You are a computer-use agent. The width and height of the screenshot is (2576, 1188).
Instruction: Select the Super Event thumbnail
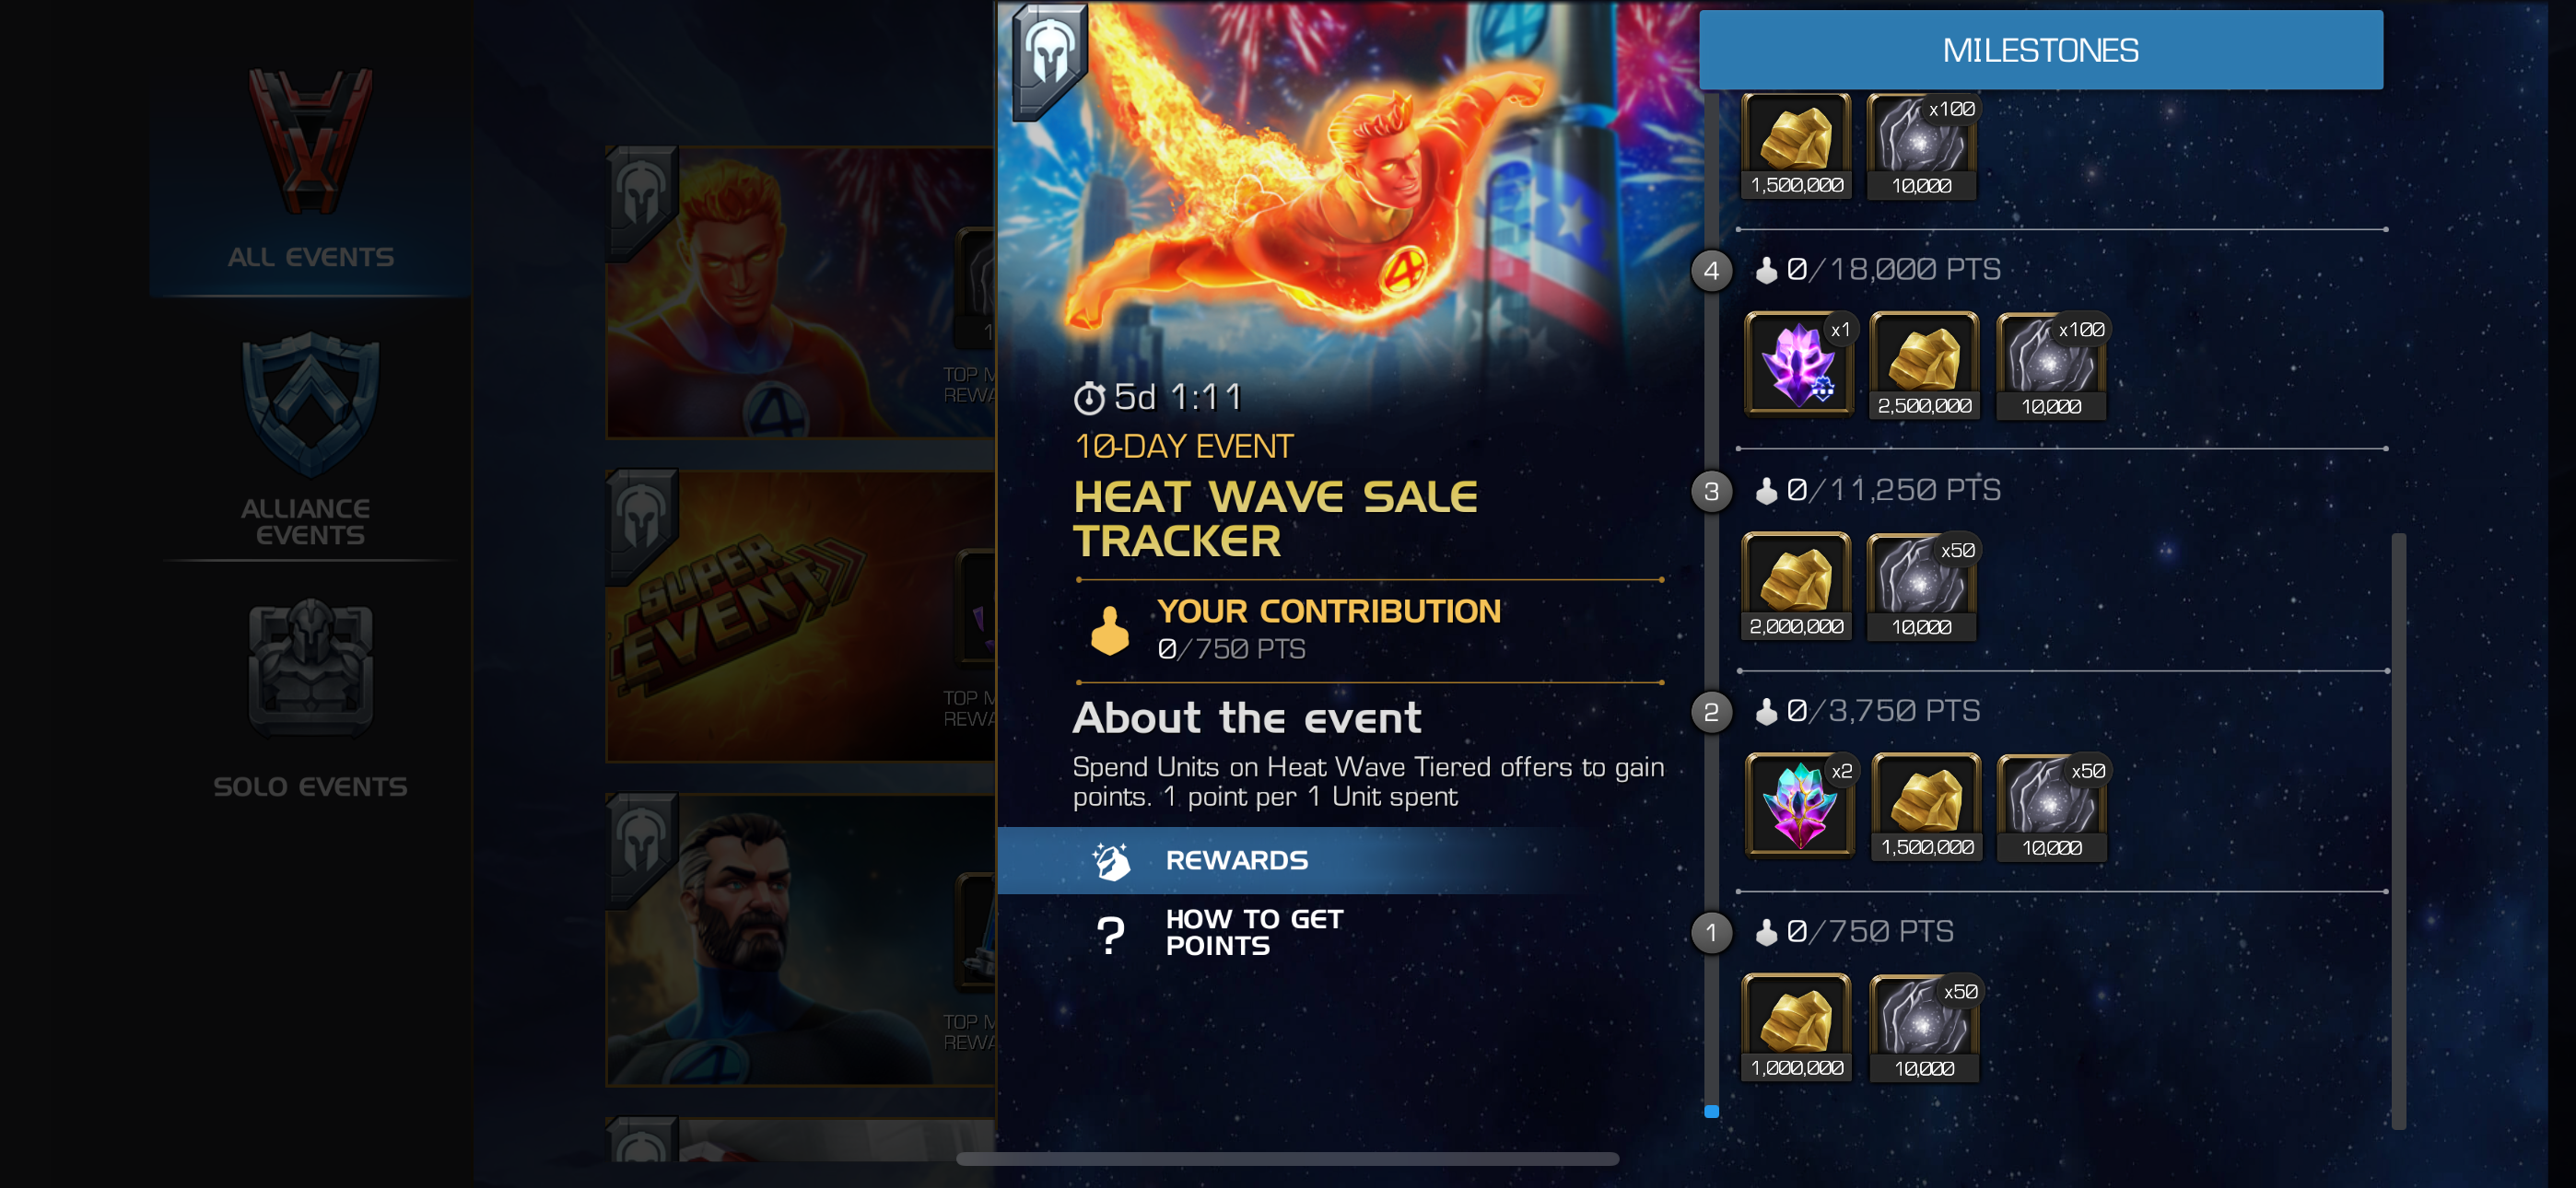coord(801,616)
